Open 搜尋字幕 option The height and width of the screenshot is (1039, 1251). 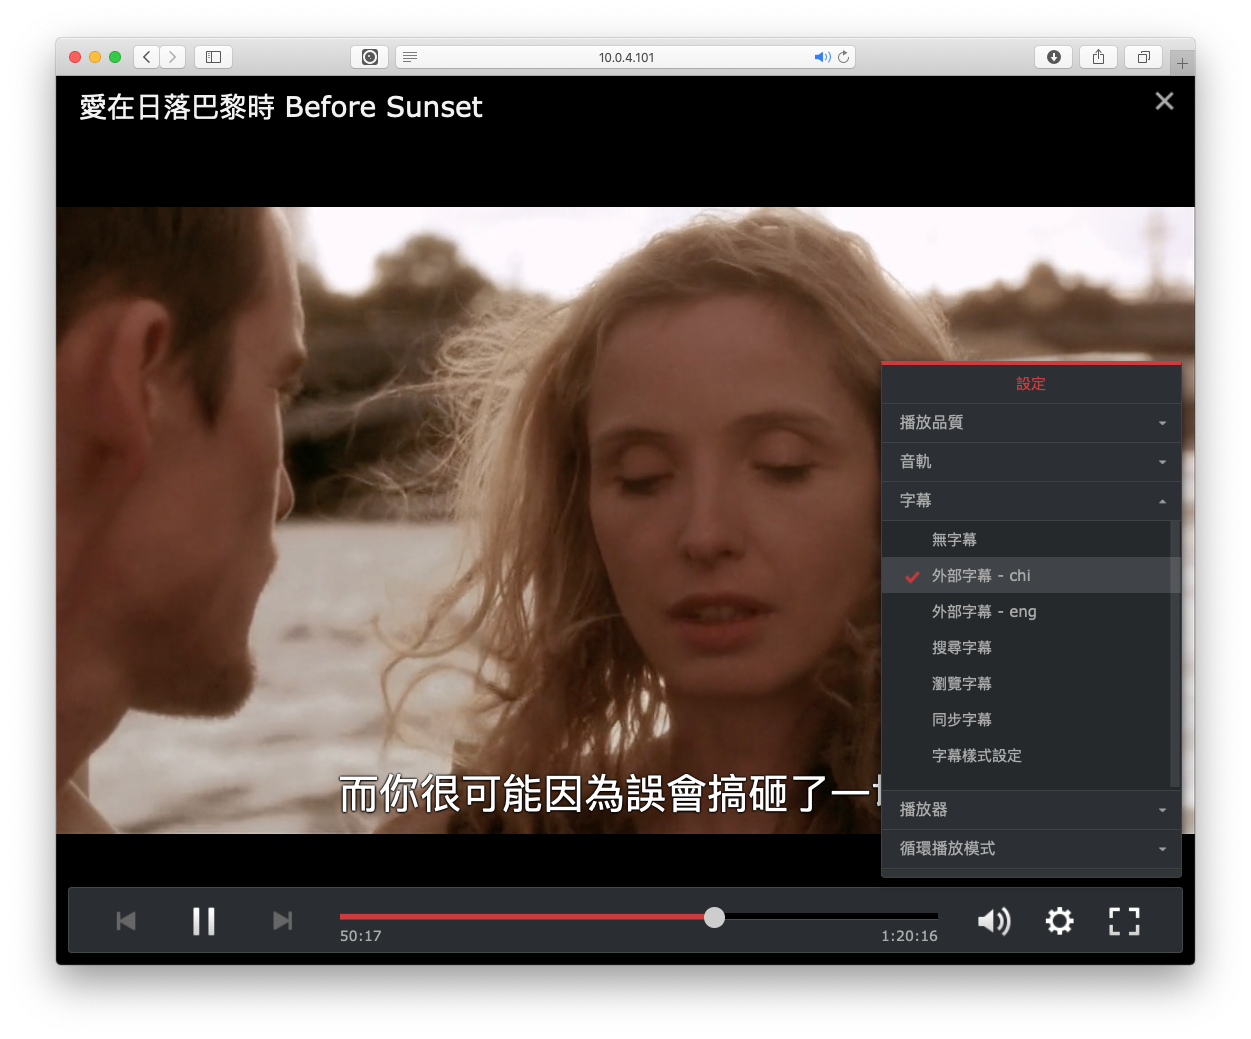pyautogui.click(x=1026, y=647)
